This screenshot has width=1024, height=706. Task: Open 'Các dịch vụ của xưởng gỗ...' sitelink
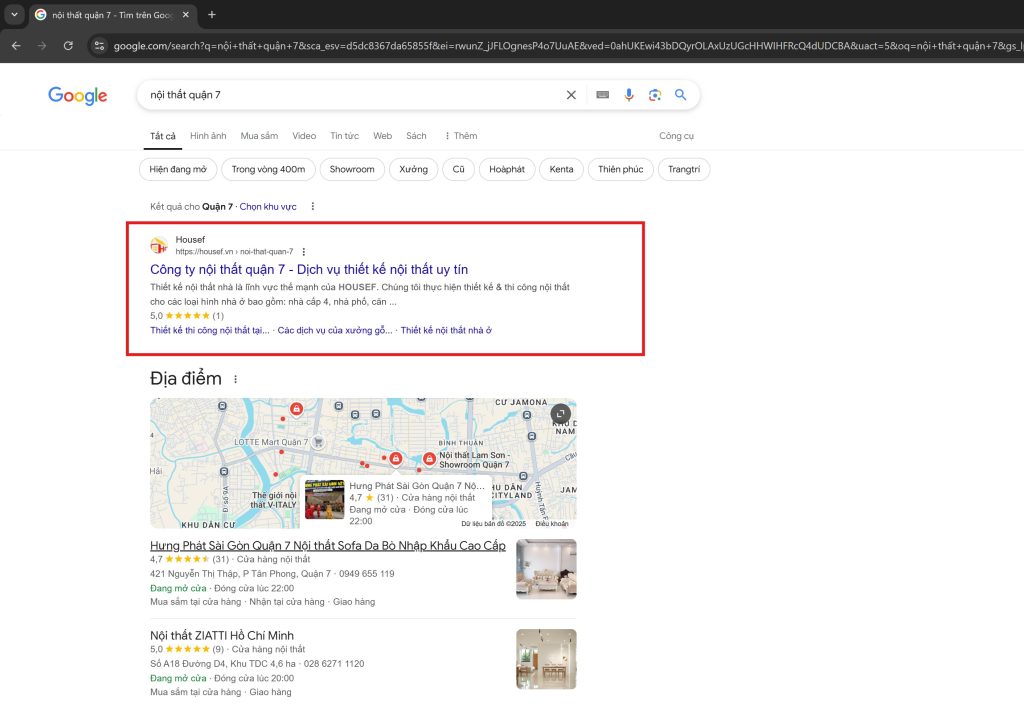click(335, 330)
